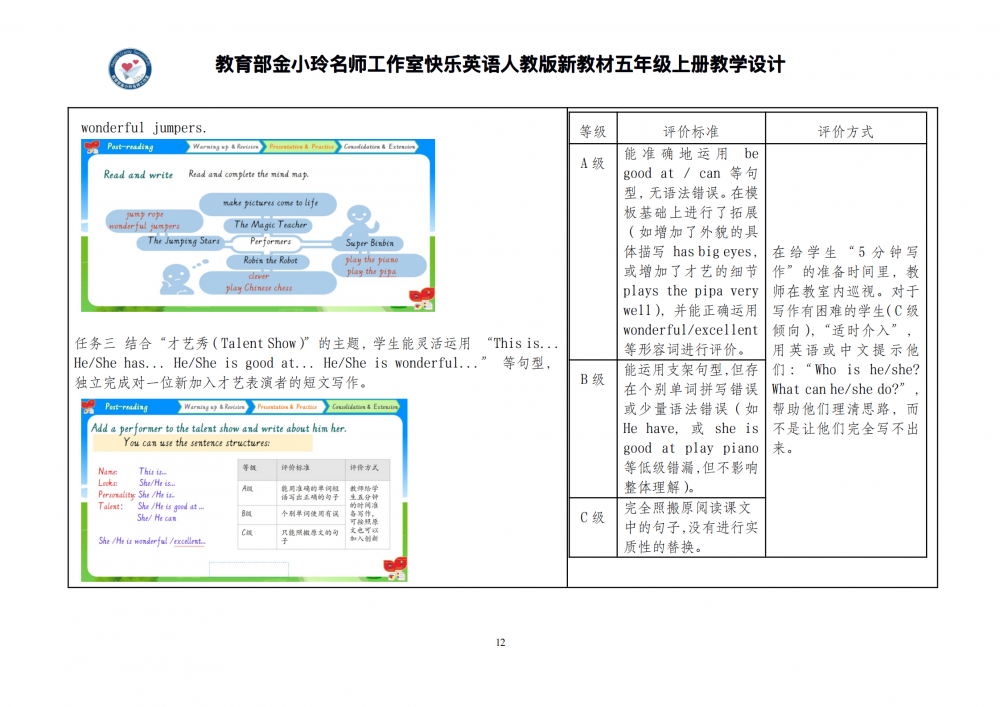Image resolution: width=1000 pixels, height=707 pixels.
Task: Click the paragraph starting with 任务三
Action: [x=317, y=363]
